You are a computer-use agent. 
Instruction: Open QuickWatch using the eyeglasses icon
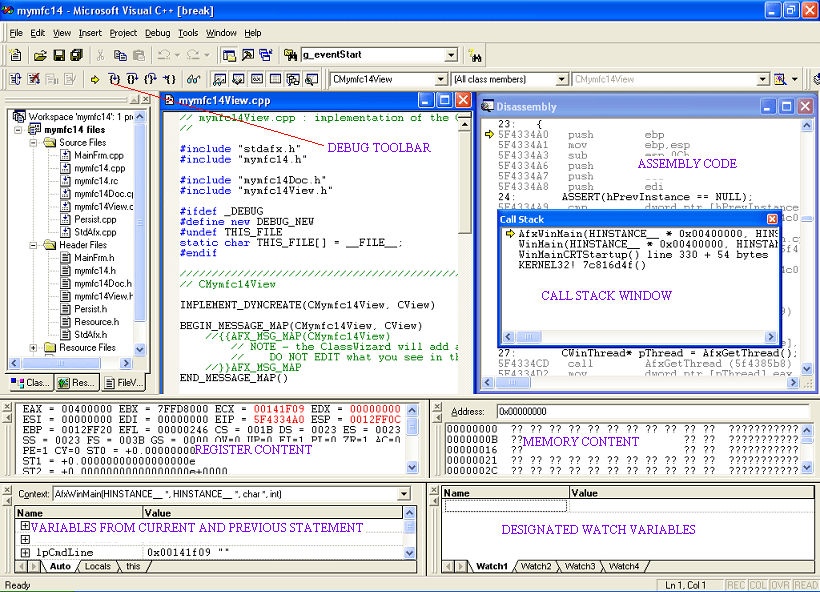pyautogui.click(x=193, y=81)
